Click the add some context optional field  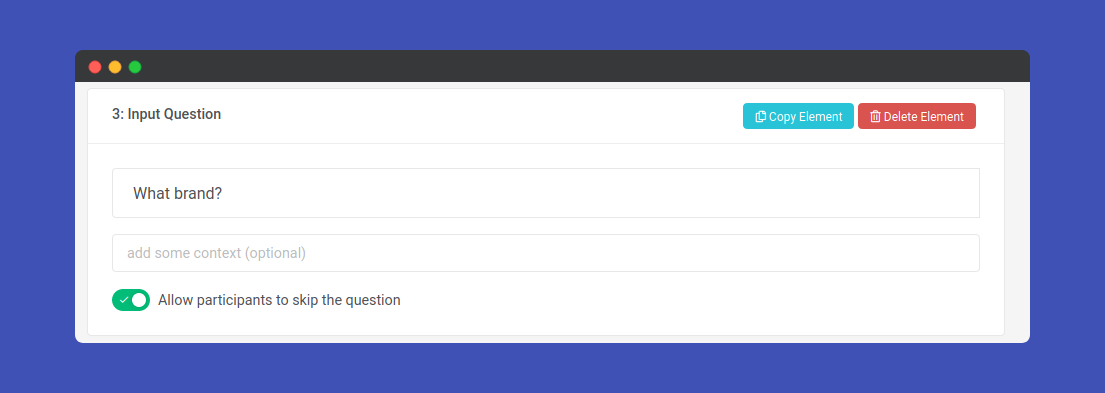pyautogui.click(x=545, y=253)
